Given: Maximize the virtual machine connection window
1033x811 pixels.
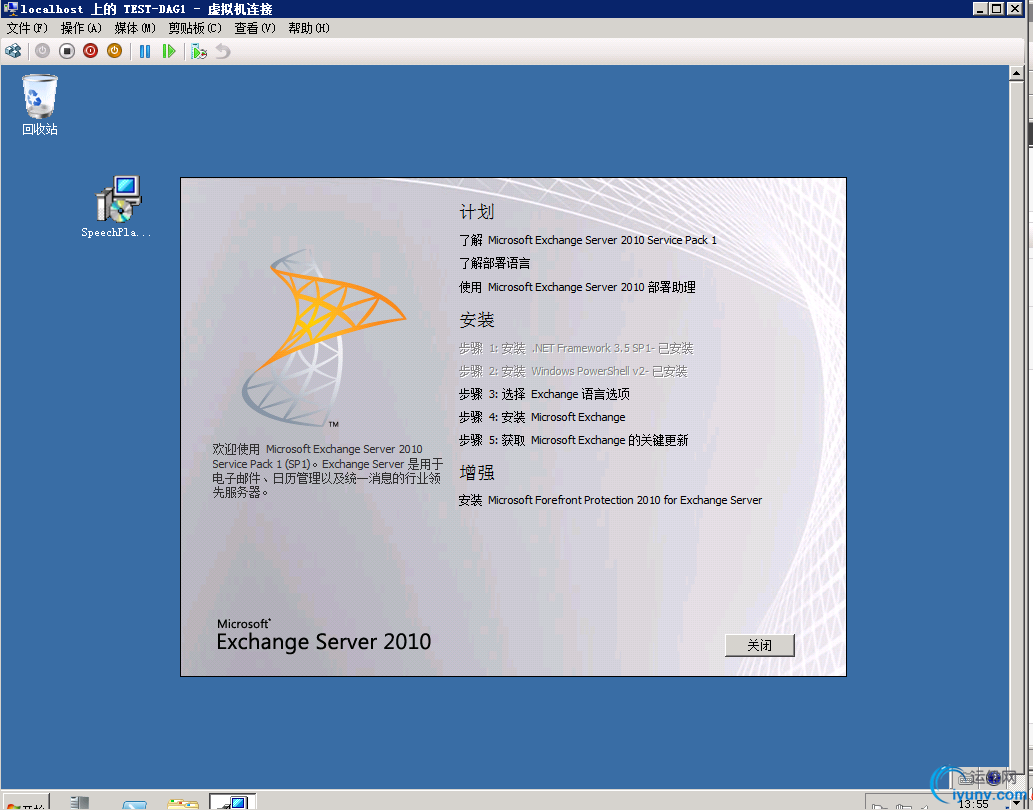Looking at the screenshot, I should [997, 9].
